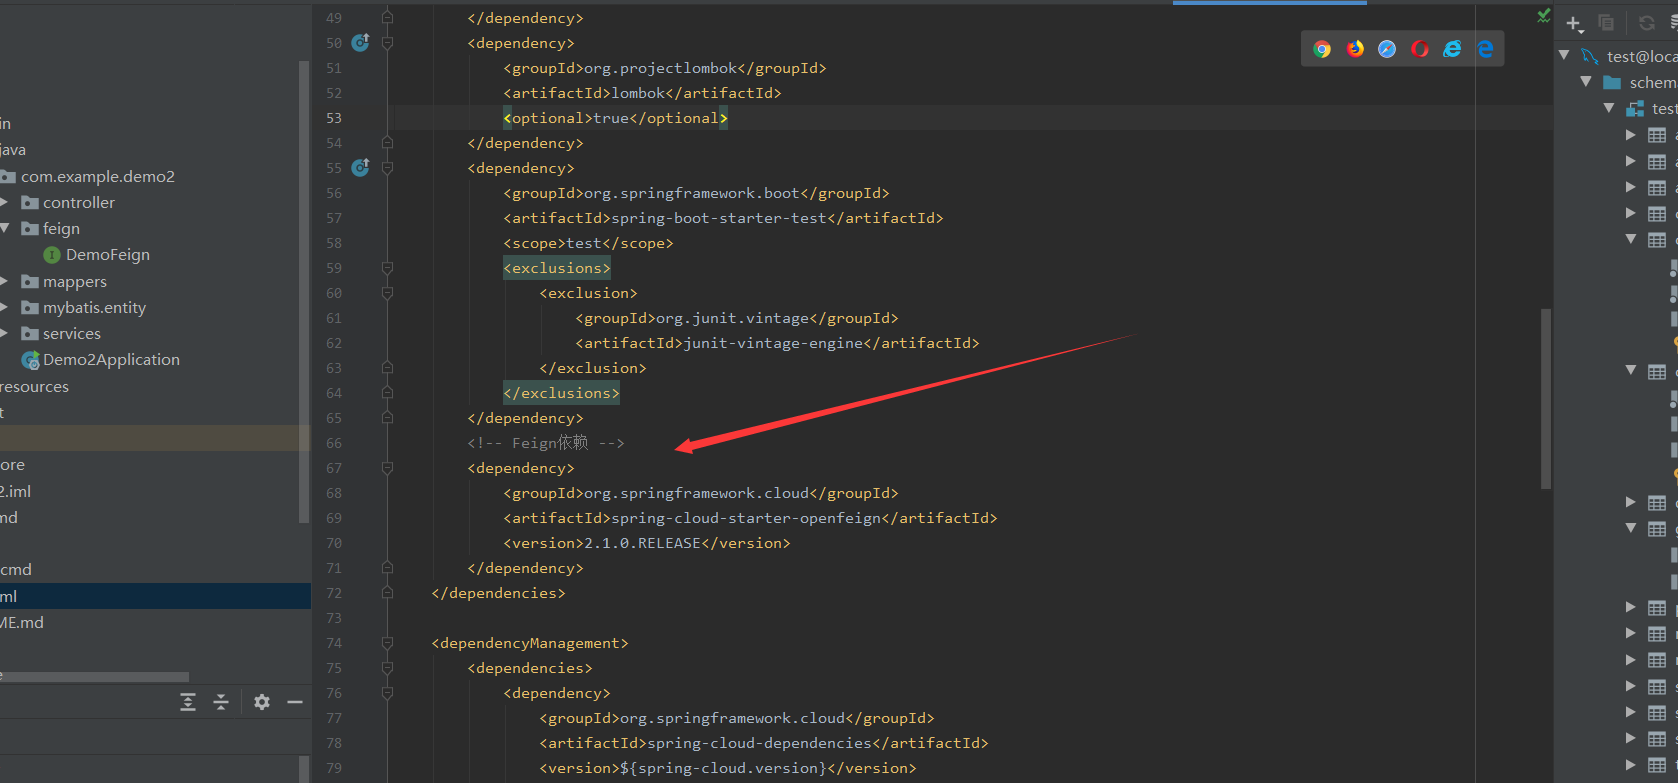The height and width of the screenshot is (783, 1678).
Task: Duplicate data source in Database panel
Action: click(x=1606, y=22)
